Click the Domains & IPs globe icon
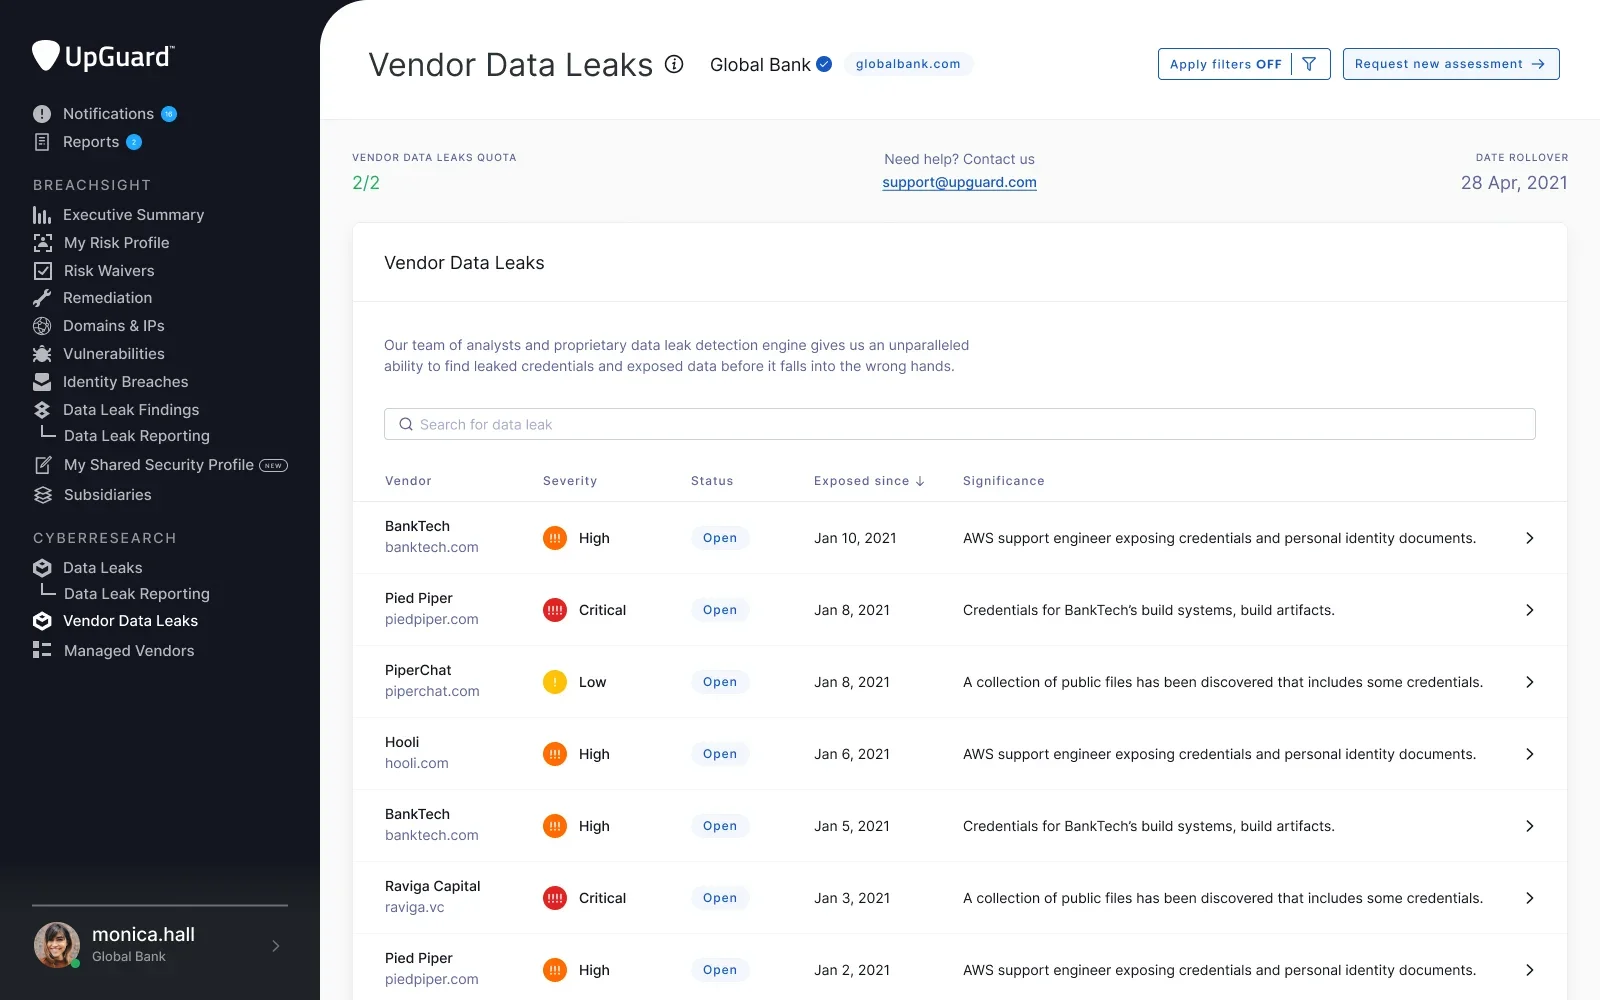1600x1000 pixels. coord(42,326)
